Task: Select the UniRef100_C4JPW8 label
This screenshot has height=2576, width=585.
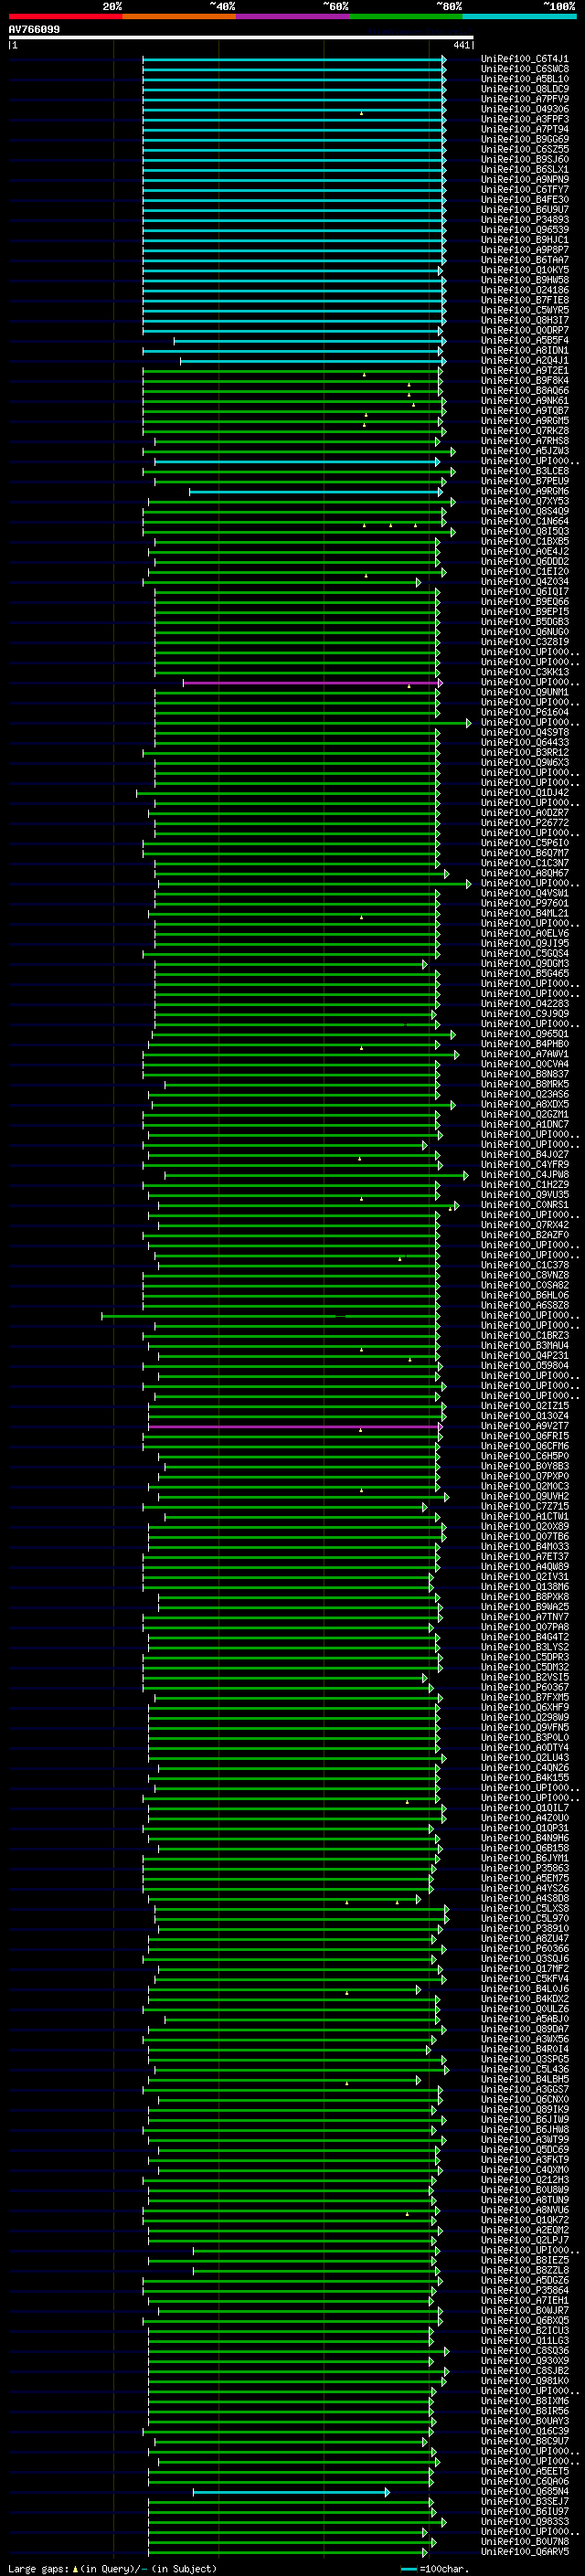Action: (525, 1175)
